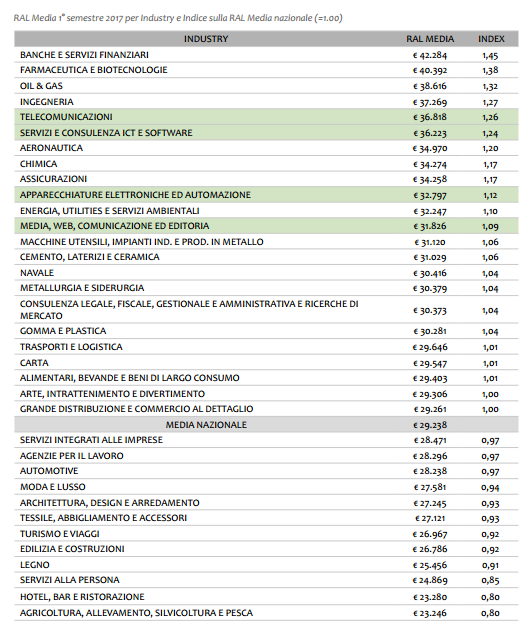The height and width of the screenshot is (629, 530).
Task: Select the value € 28.238
Action: click(430, 471)
